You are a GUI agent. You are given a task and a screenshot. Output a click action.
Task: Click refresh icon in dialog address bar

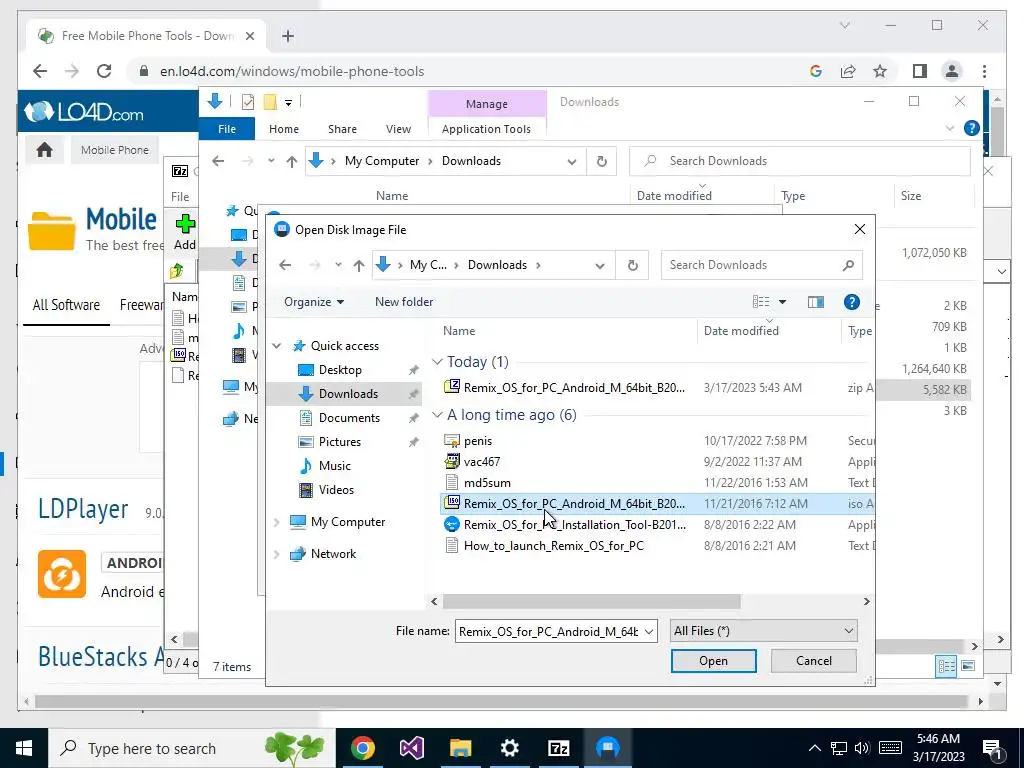632,265
